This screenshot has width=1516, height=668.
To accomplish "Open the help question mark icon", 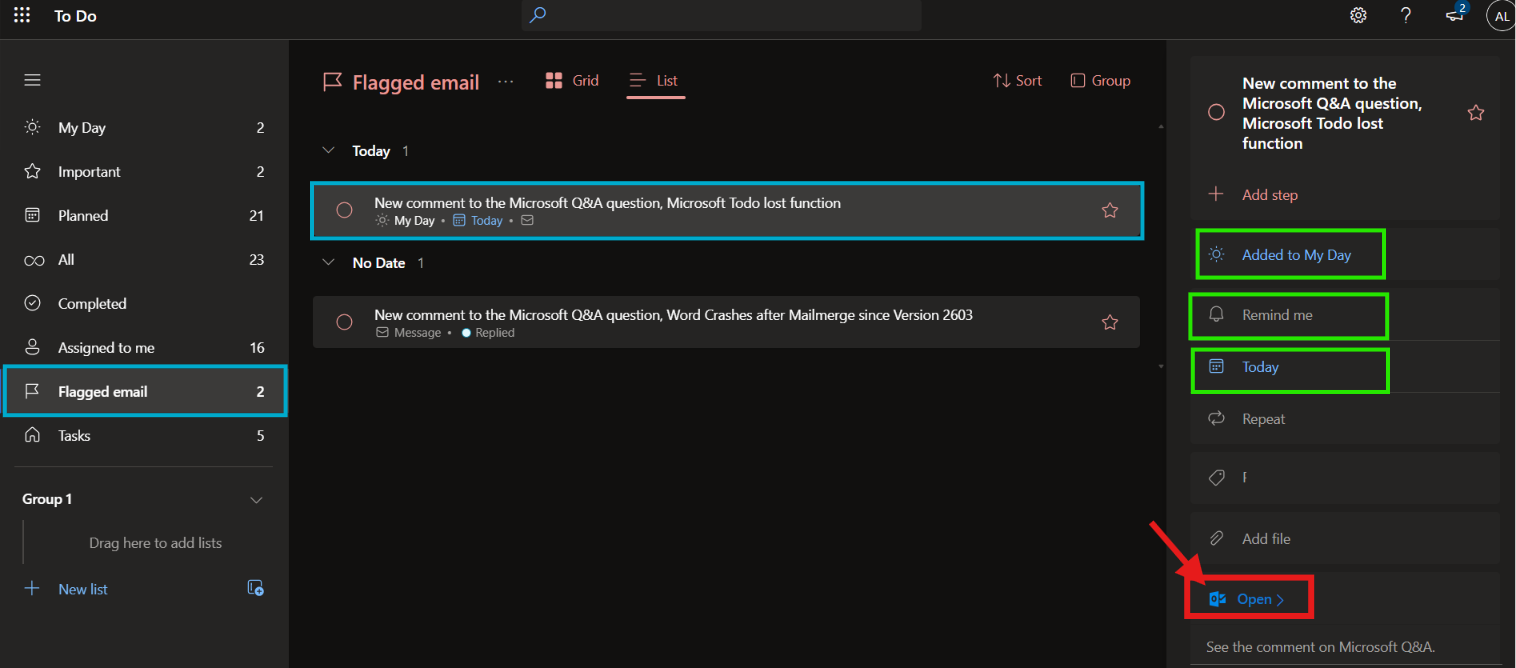I will pyautogui.click(x=1406, y=15).
